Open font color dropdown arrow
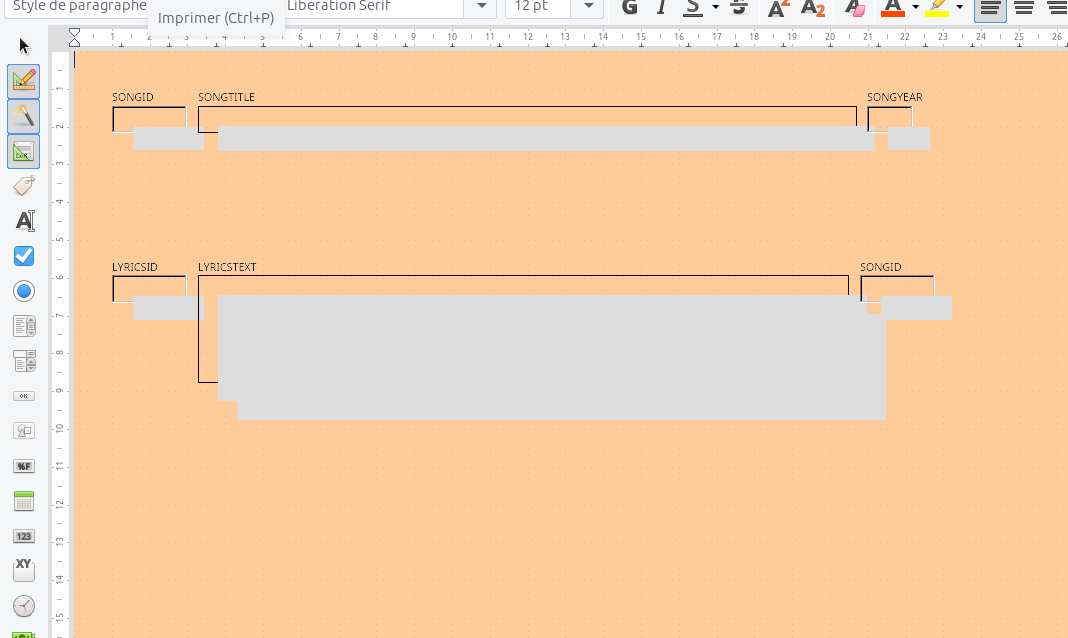 point(915,7)
